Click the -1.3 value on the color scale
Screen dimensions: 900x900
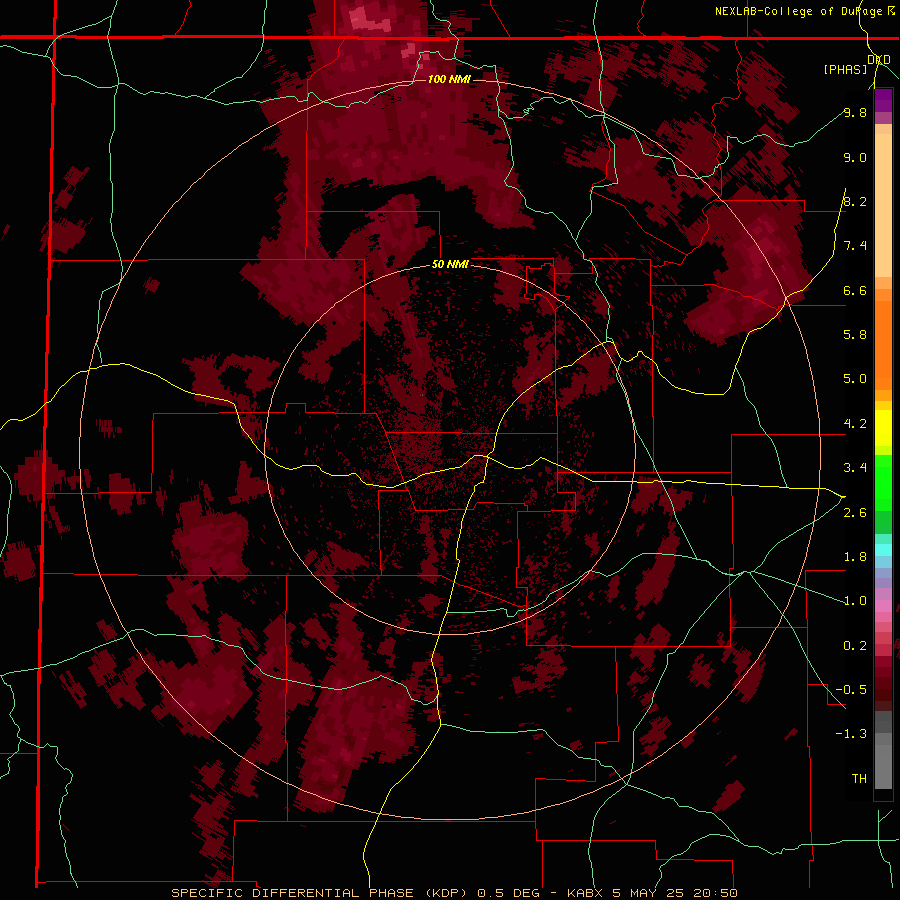tap(851, 734)
